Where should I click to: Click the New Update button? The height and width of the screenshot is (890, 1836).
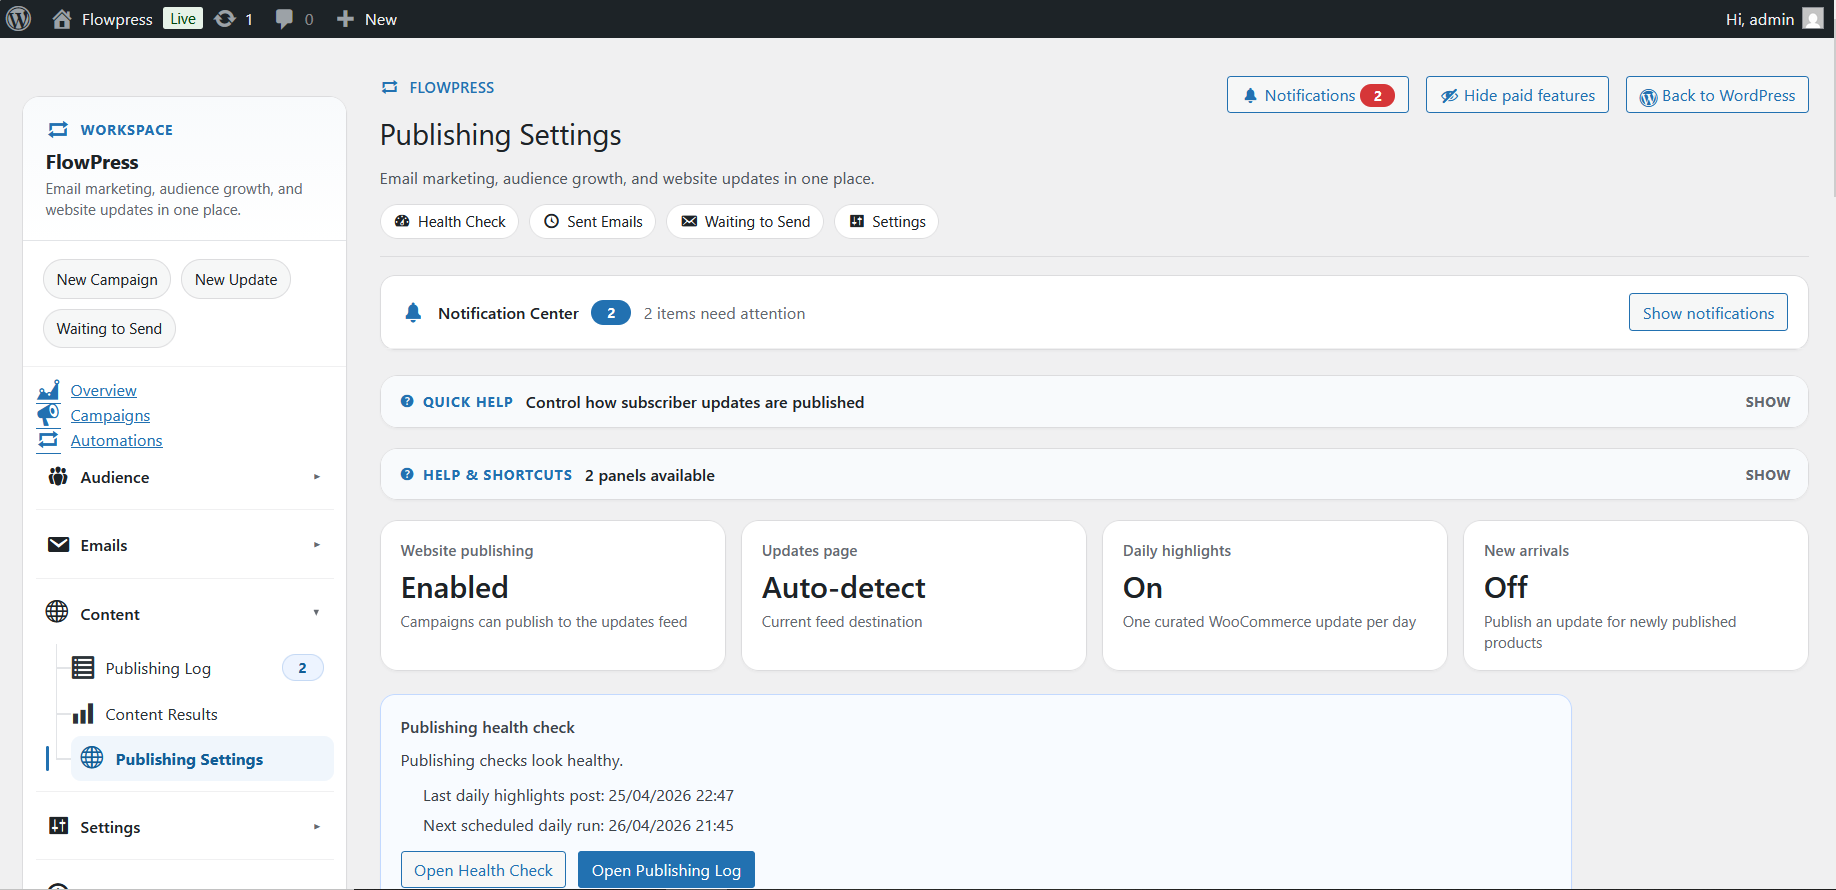pos(236,279)
